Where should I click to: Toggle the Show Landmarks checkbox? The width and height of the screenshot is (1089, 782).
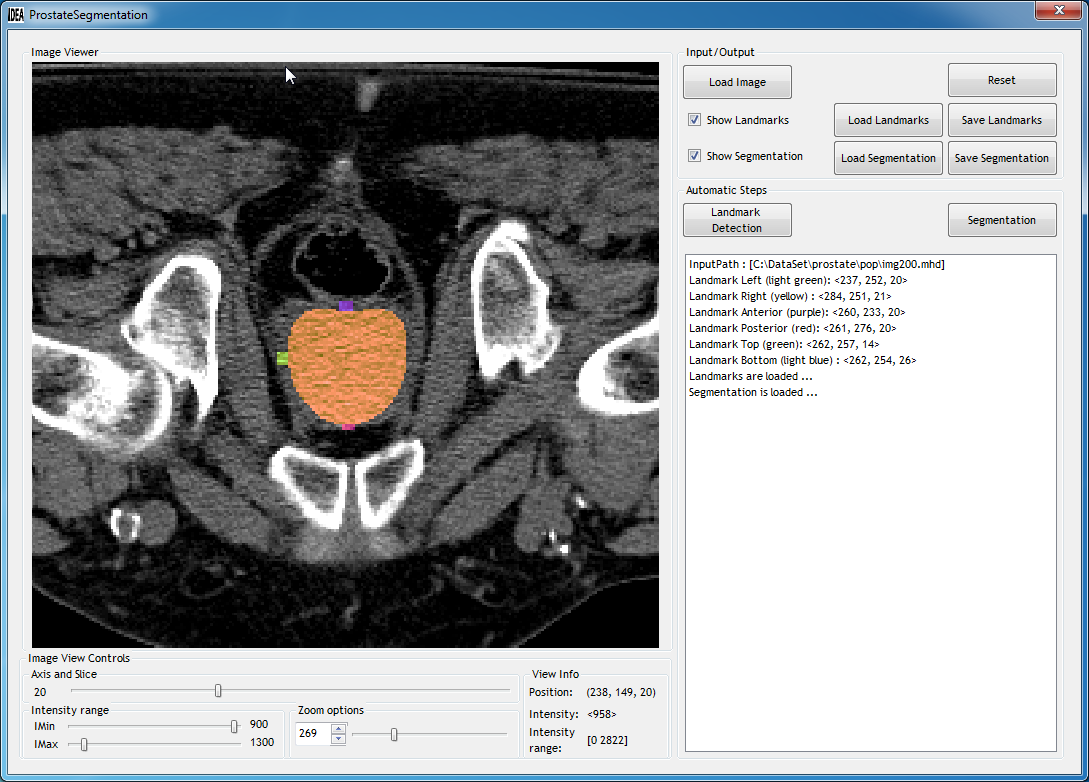click(694, 119)
